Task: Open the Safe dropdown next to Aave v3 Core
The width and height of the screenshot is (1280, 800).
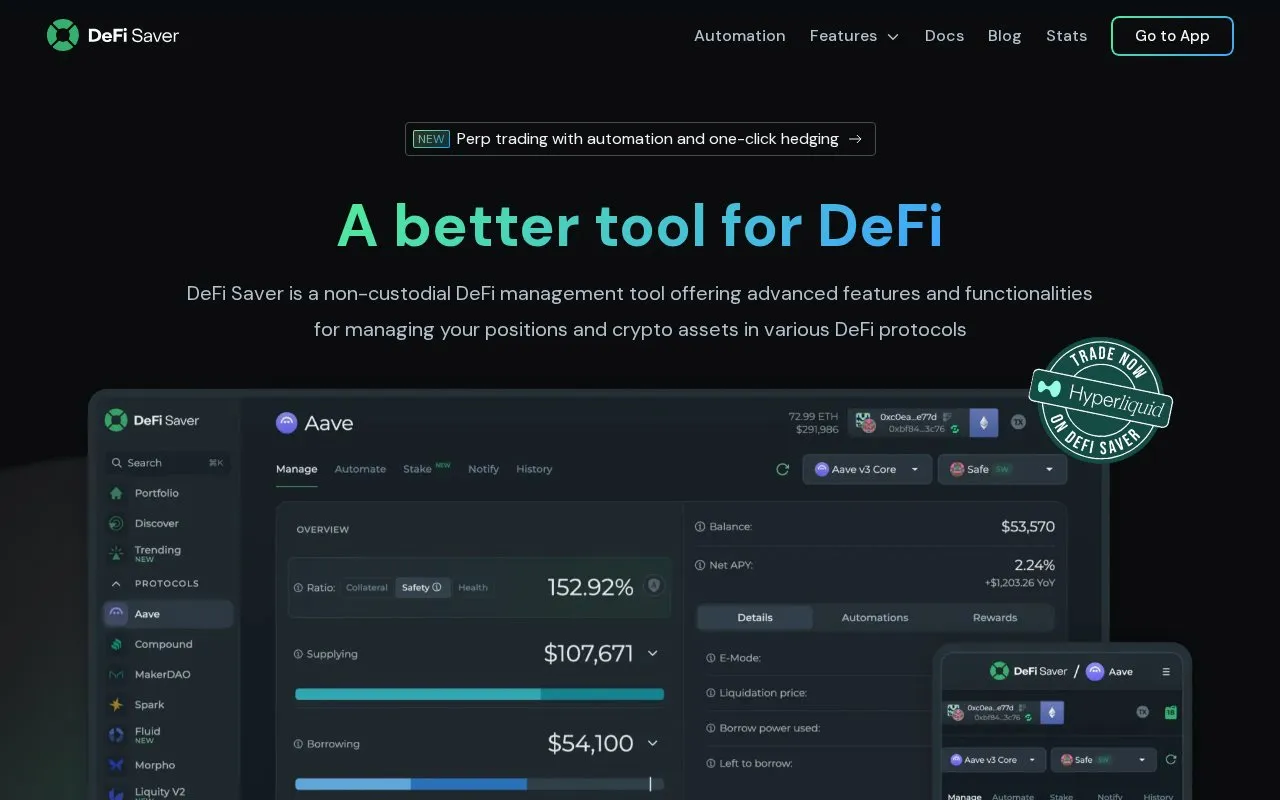Action: 1002,469
